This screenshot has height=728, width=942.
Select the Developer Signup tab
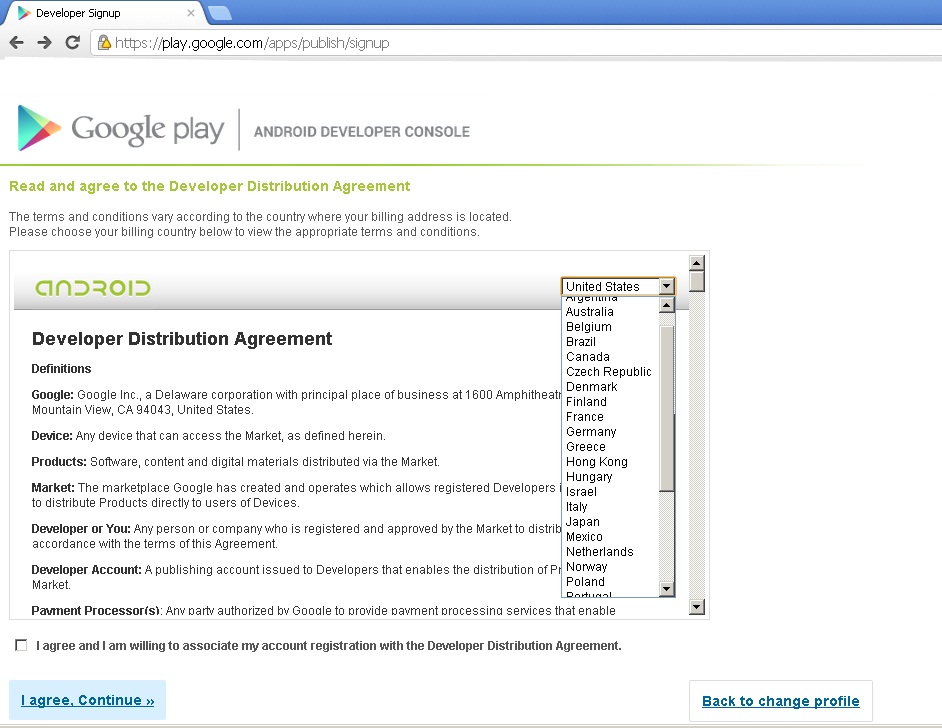click(105, 13)
